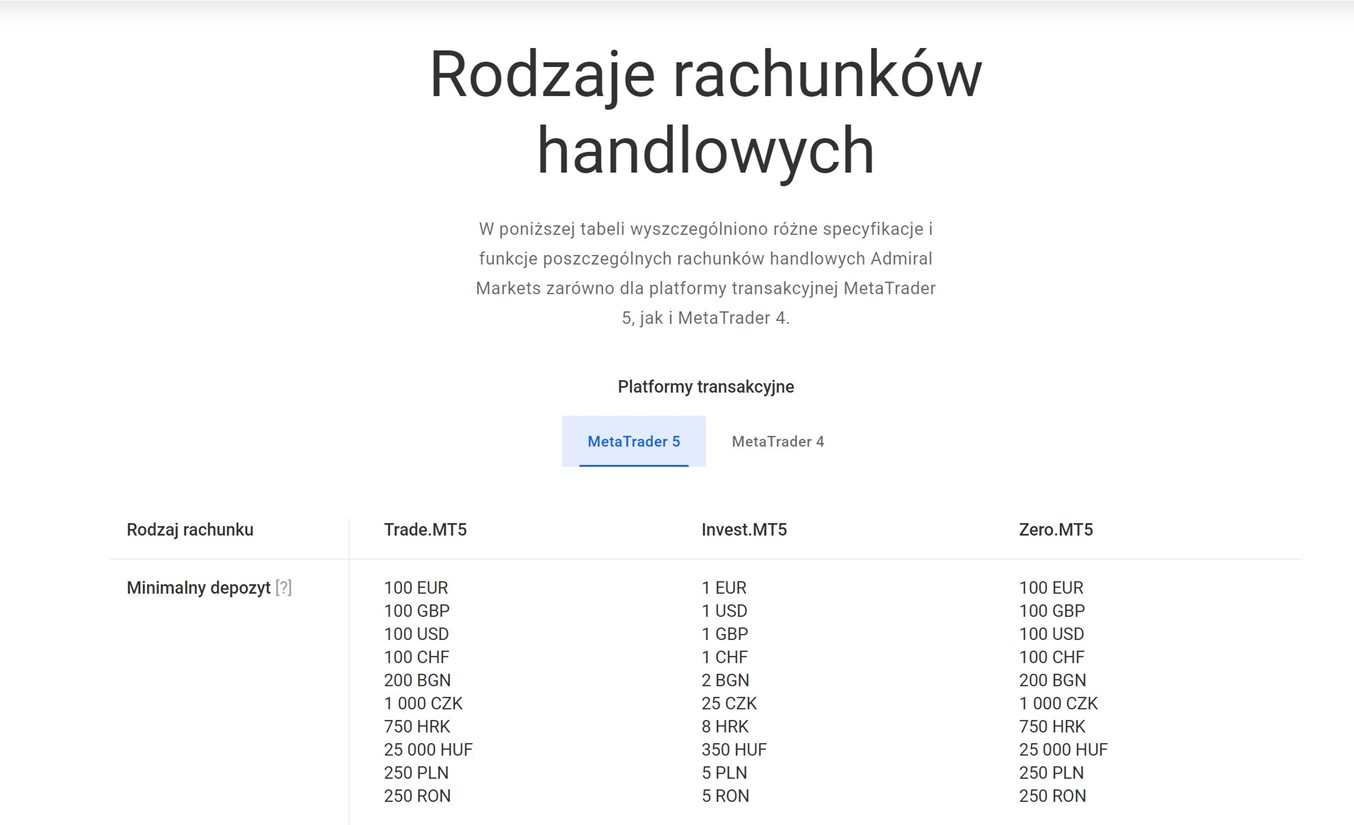Click the heading Rodzaje rachunków handlowych
The width and height of the screenshot is (1354, 825).
click(706, 112)
